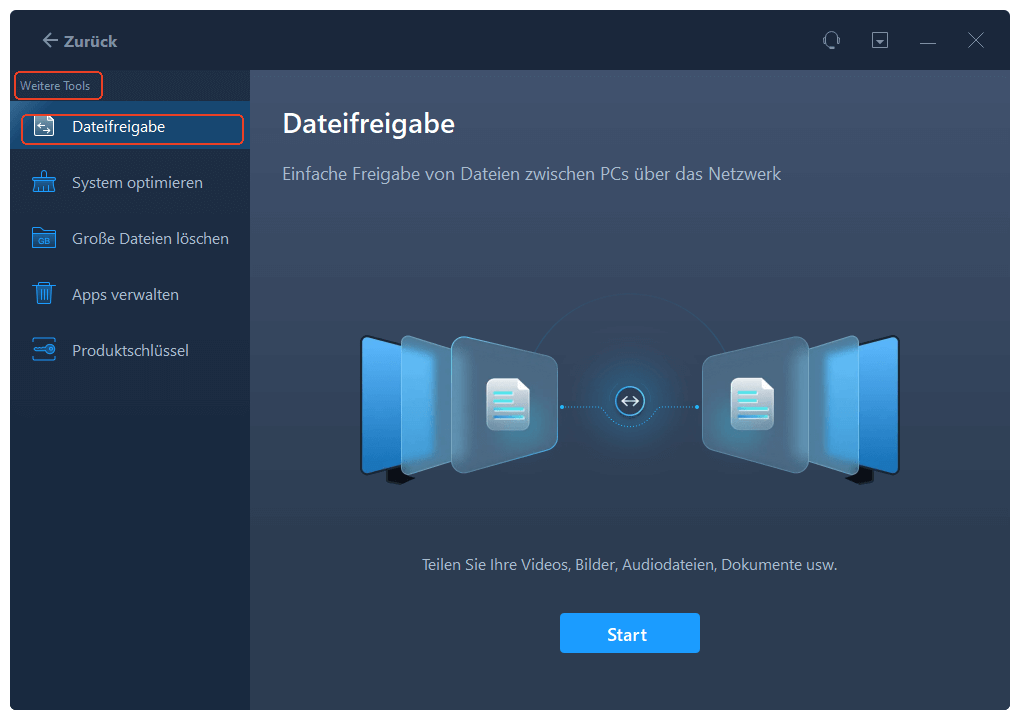Open the System optimieren sidebar label
The image size is (1020, 720).
pos(137,183)
